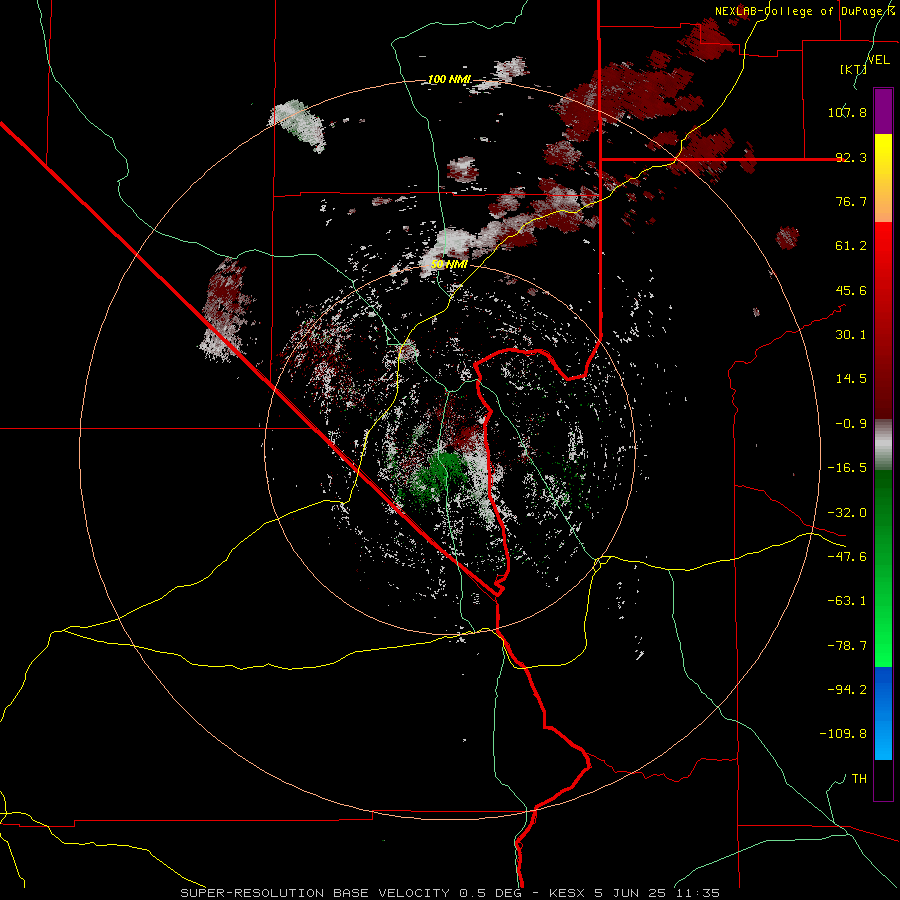Select the -94.2 scale value
Viewport: 900px width, 900px height.
tap(847, 690)
